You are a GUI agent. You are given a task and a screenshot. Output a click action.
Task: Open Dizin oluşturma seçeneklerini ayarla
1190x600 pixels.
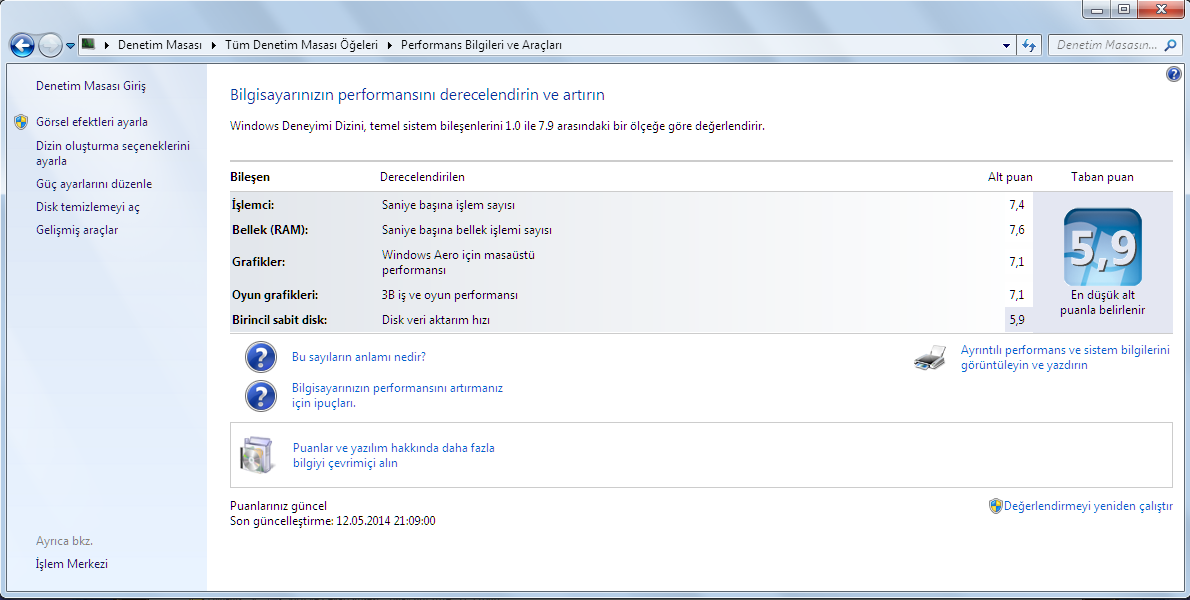113,153
